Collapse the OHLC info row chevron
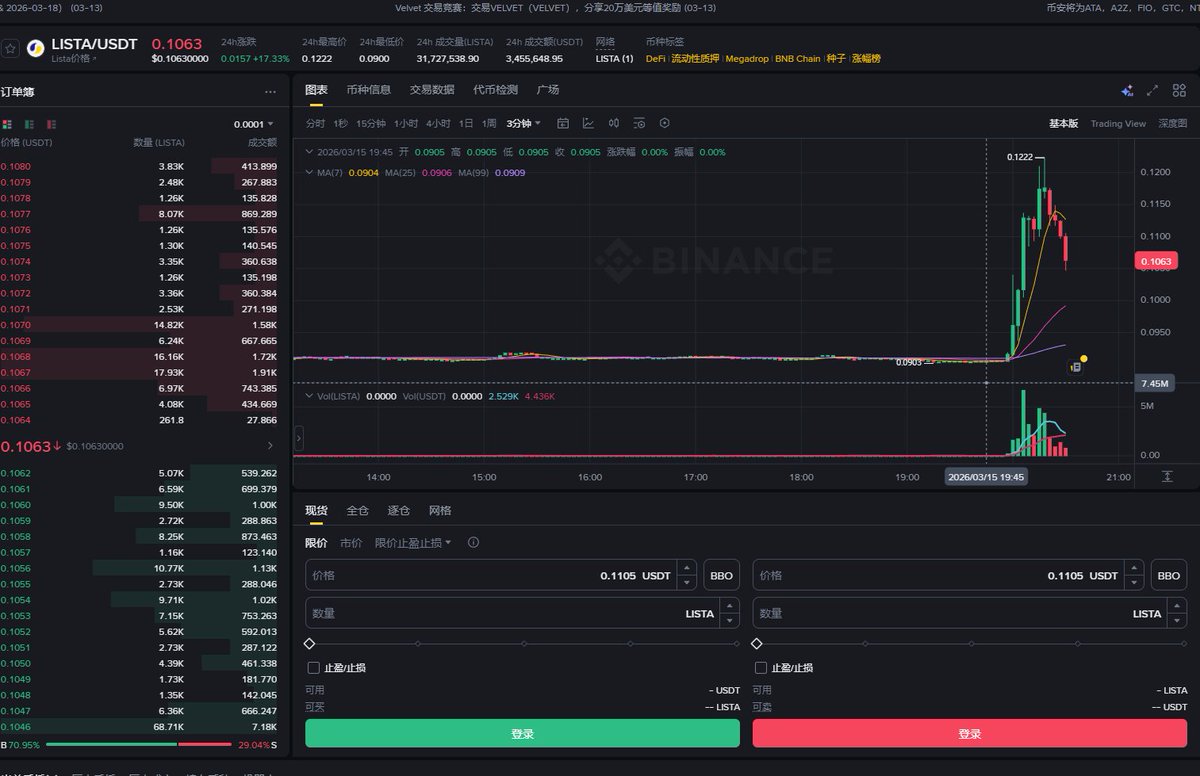This screenshot has width=1200, height=776. (309, 152)
